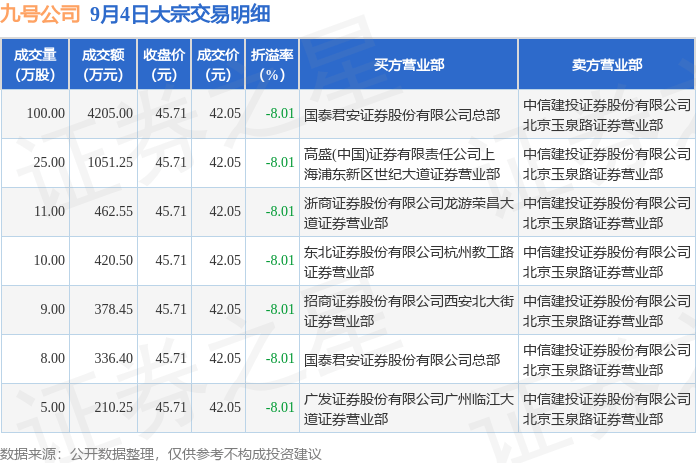This screenshot has height=463, width=696.
Task: Click seller 中信建投证券 cell in the 9.00 row
Action: coord(607,311)
